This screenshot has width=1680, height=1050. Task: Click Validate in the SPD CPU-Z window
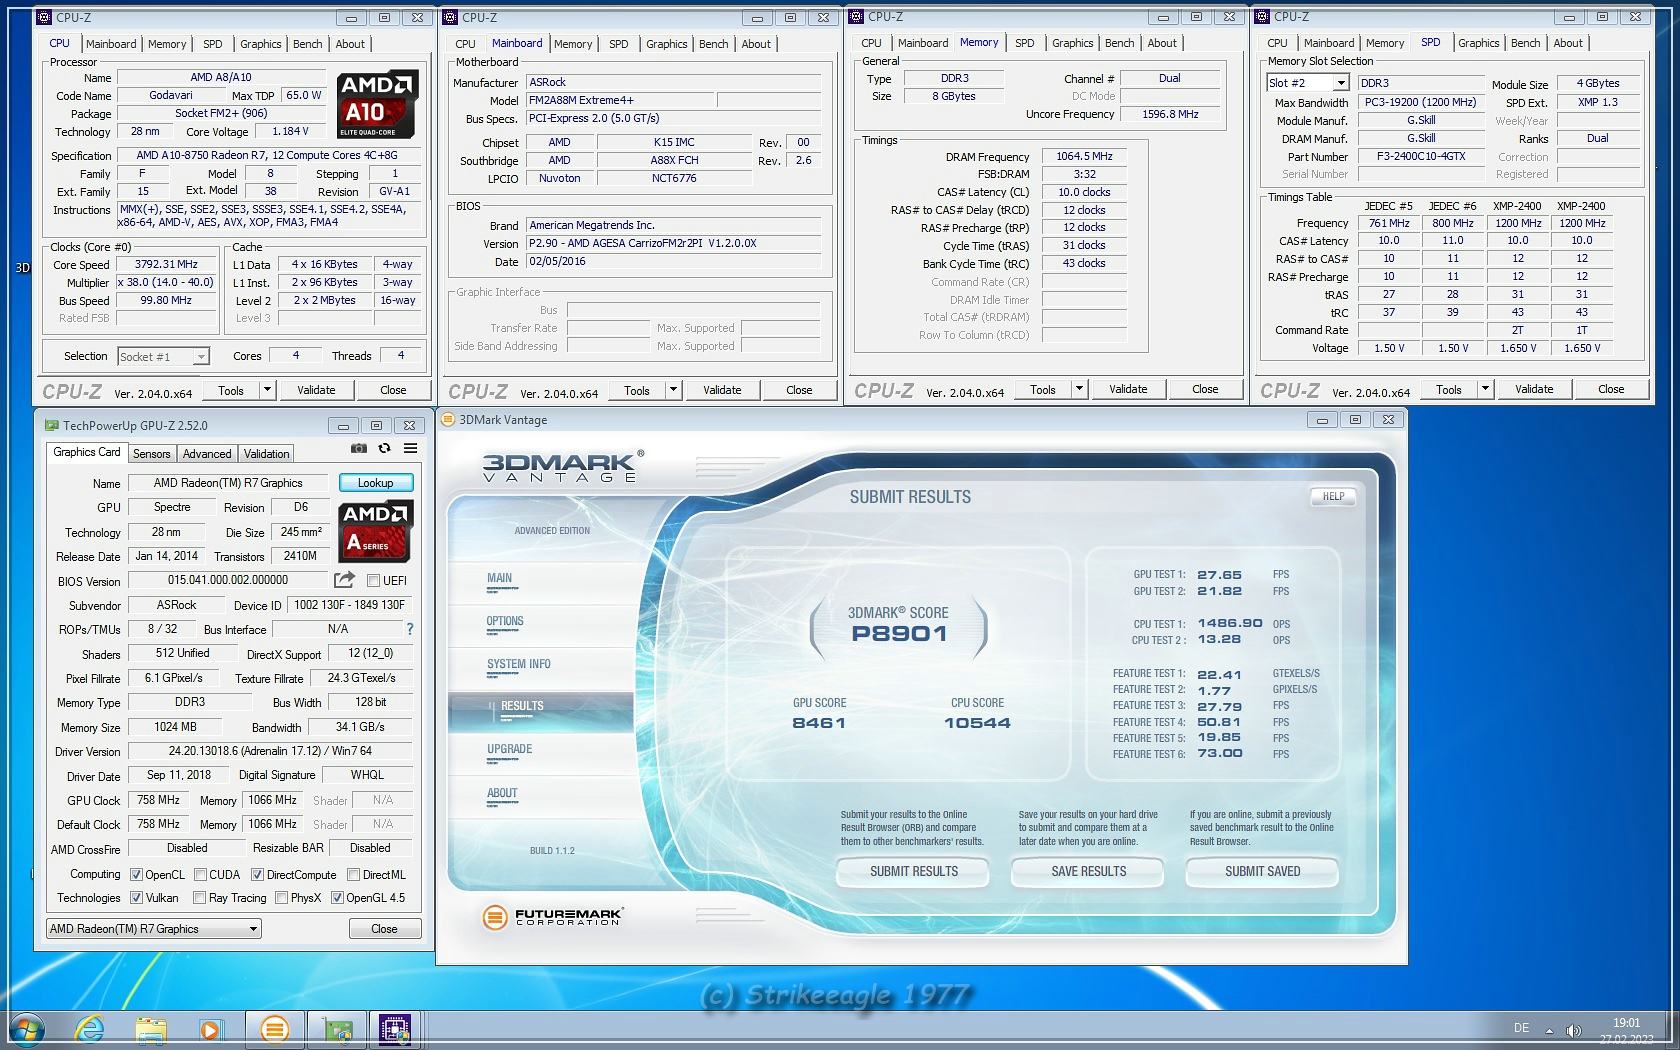pyautogui.click(x=1534, y=389)
